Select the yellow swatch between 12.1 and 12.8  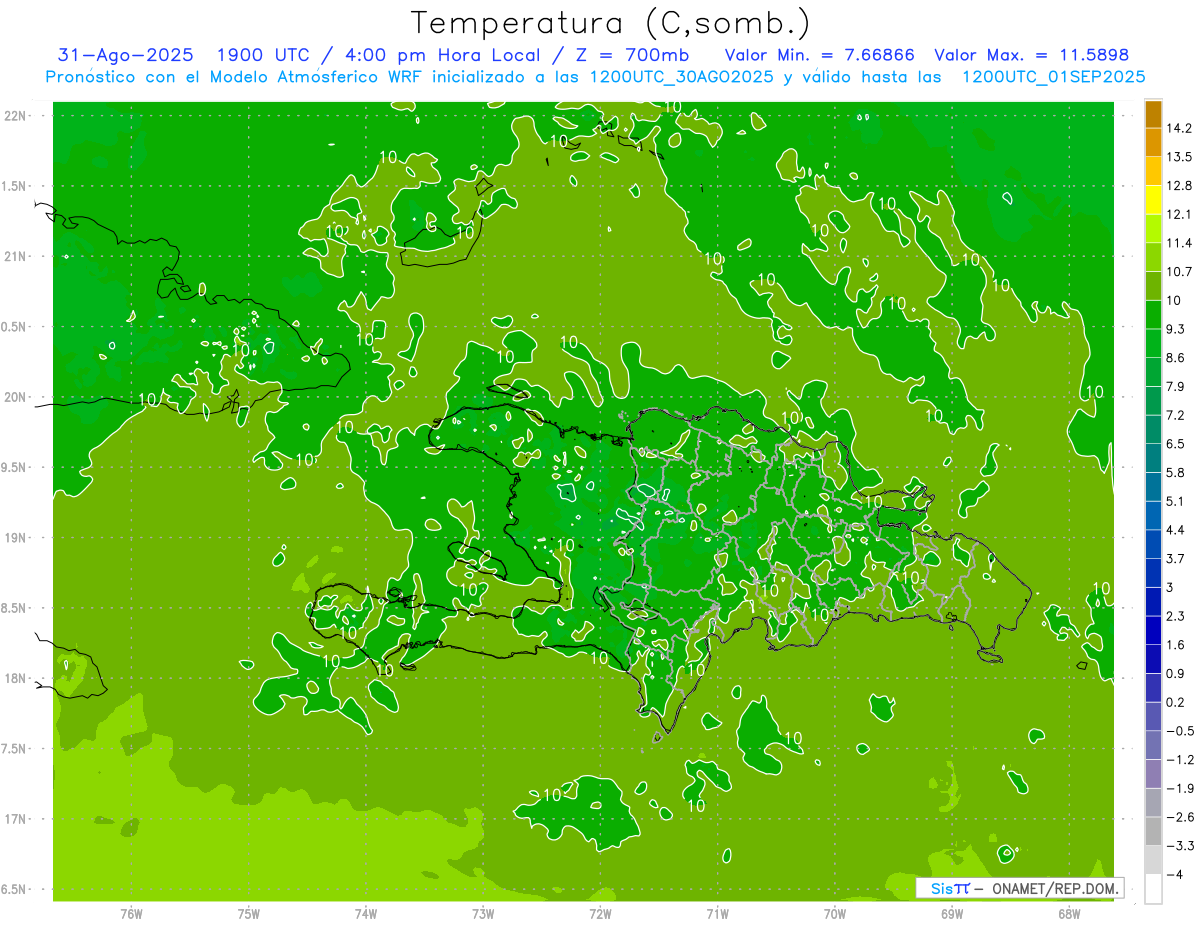pos(1153,200)
